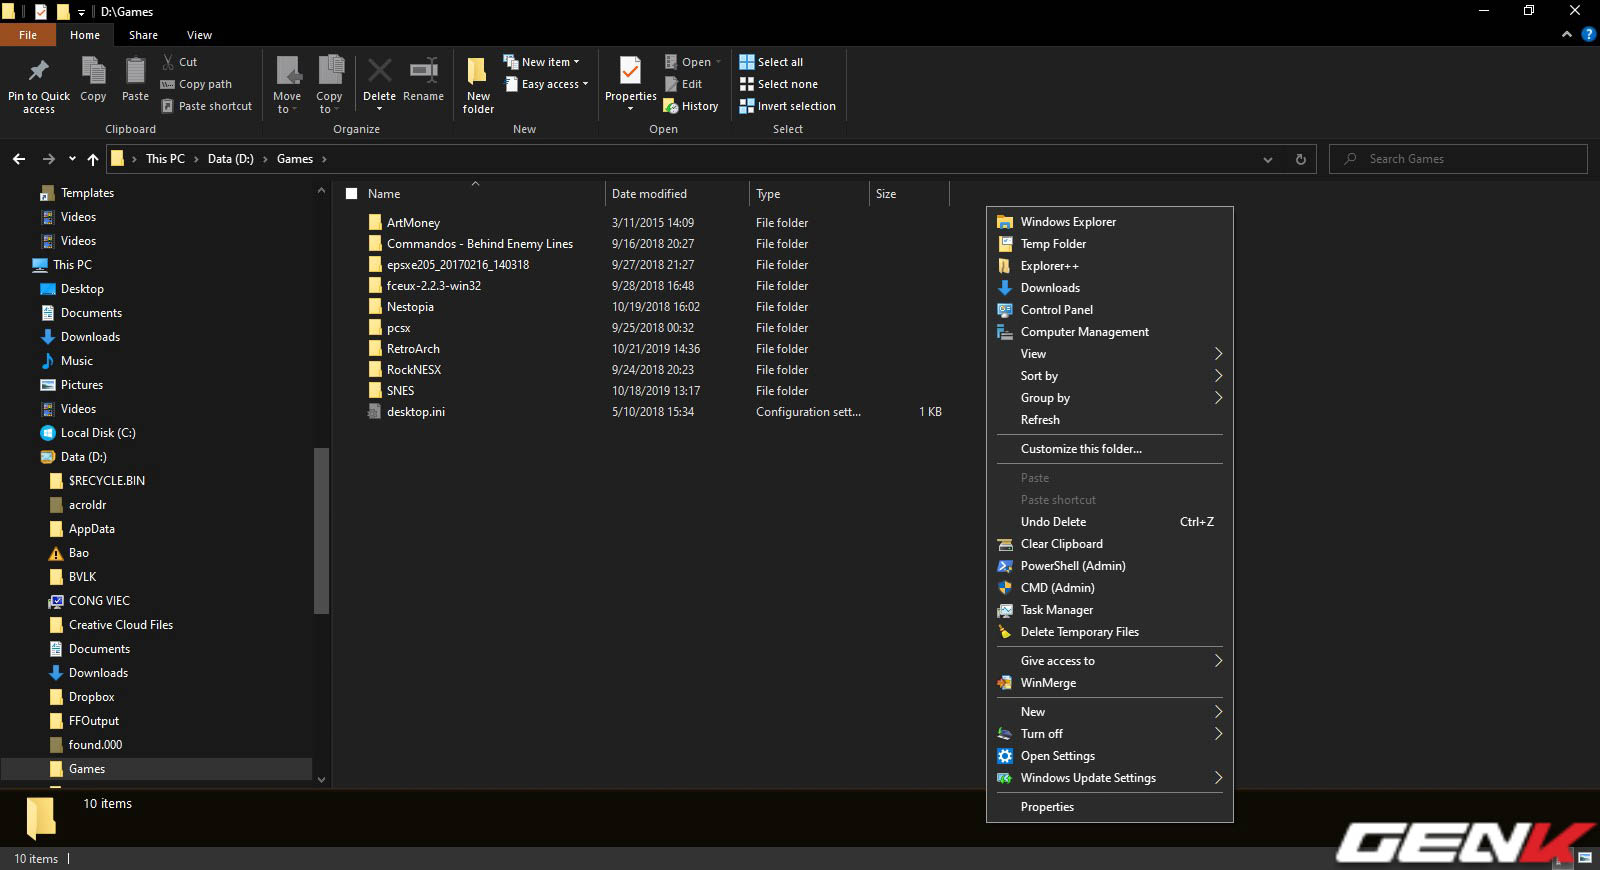The height and width of the screenshot is (870, 1600).
Task: Open Recent locations dropdown arrow
Action: [x=72, y=159]
